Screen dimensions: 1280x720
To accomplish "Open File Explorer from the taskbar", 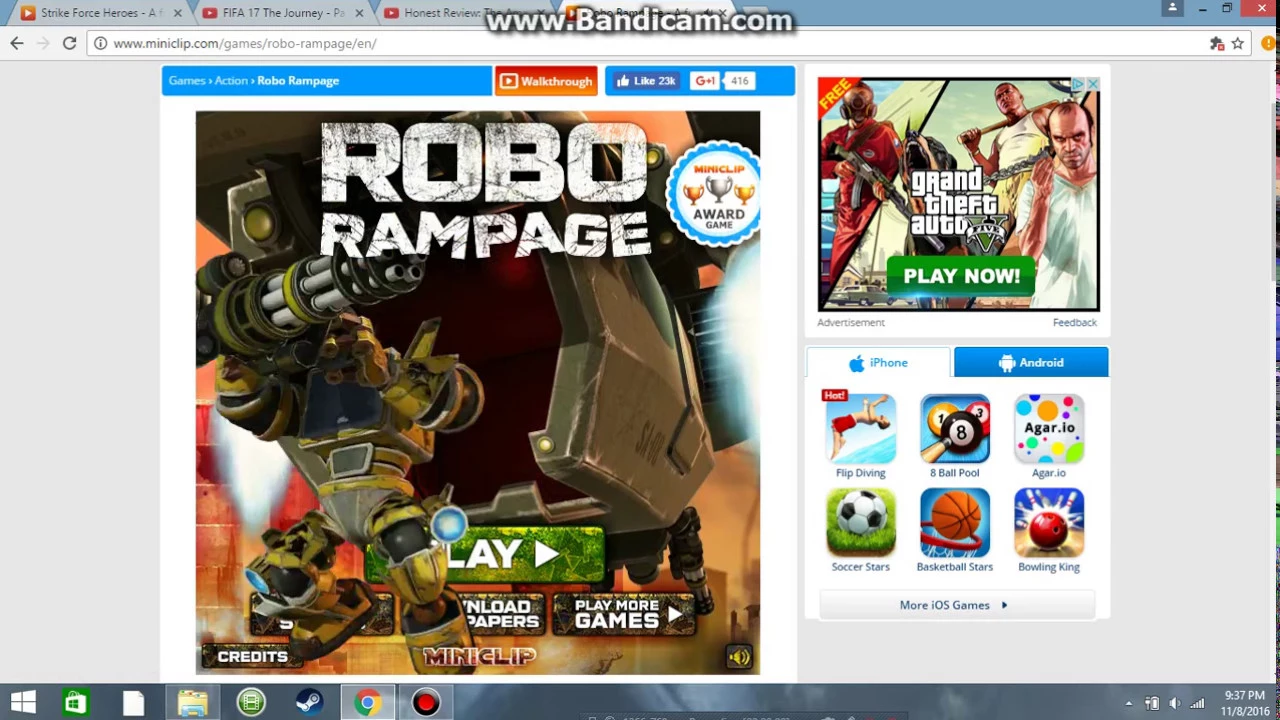I will click(192, 703).
